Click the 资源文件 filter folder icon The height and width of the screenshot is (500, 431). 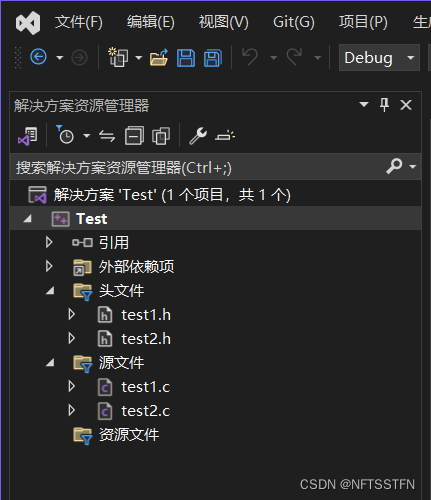[x=82, y=436]
